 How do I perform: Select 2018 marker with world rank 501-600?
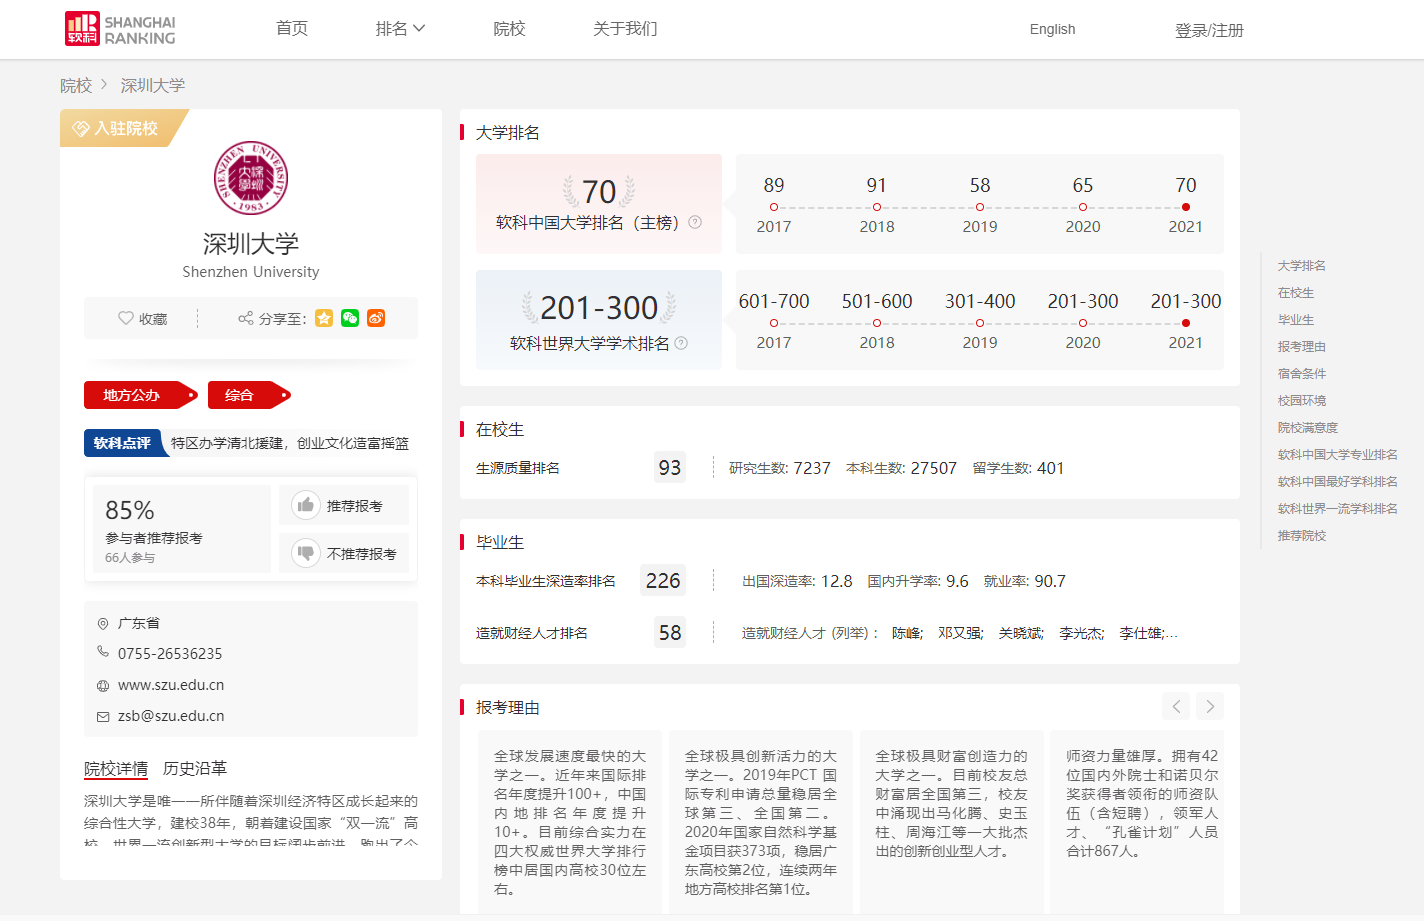[x=877, y=323]
